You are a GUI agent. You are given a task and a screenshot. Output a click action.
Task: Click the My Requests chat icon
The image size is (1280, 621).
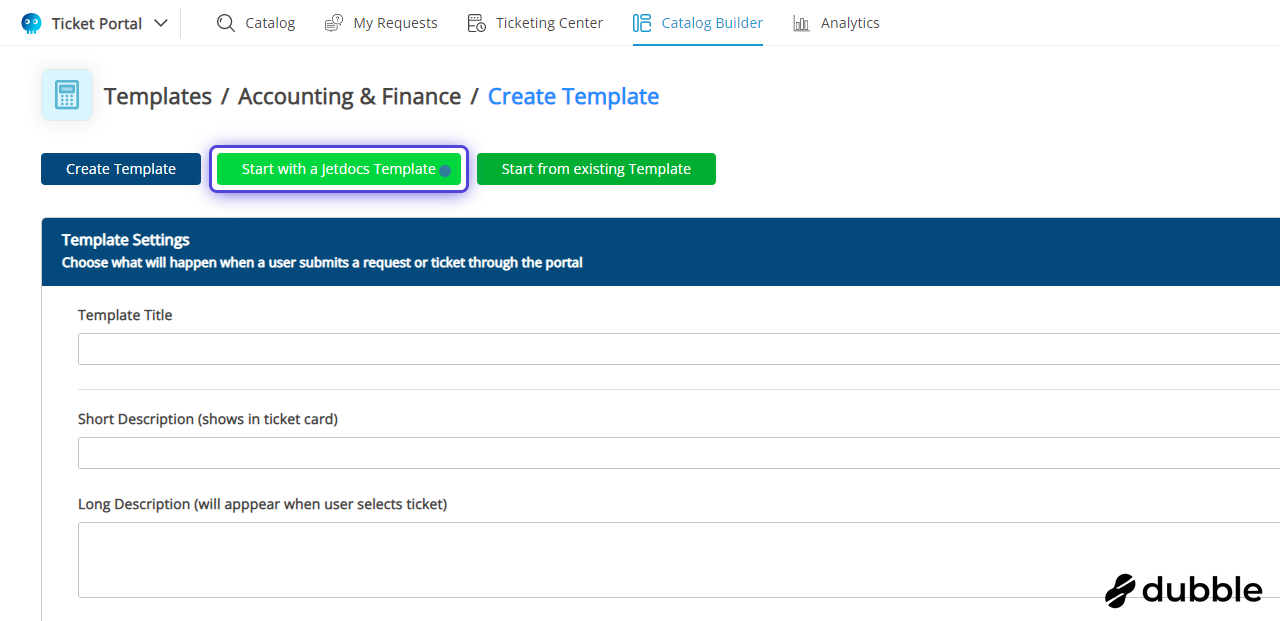pos(334,23)
